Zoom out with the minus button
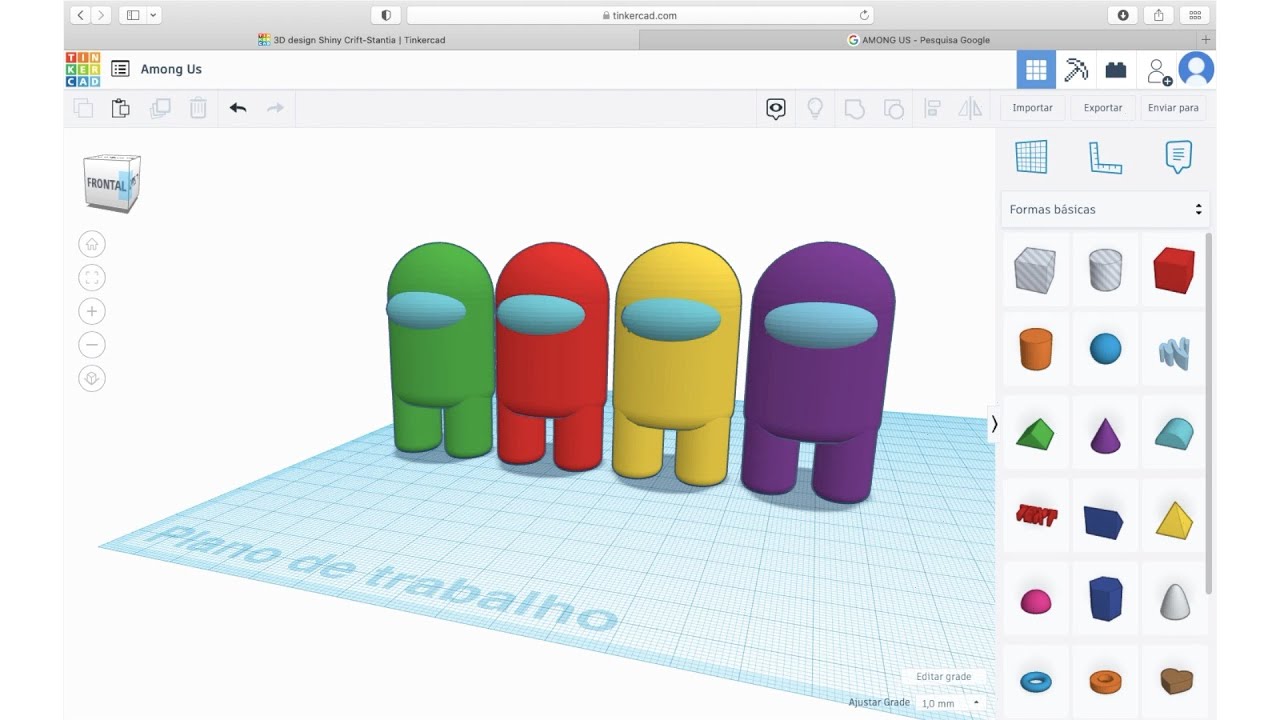The image size is (1280, 720). click(x=92, y=345)
